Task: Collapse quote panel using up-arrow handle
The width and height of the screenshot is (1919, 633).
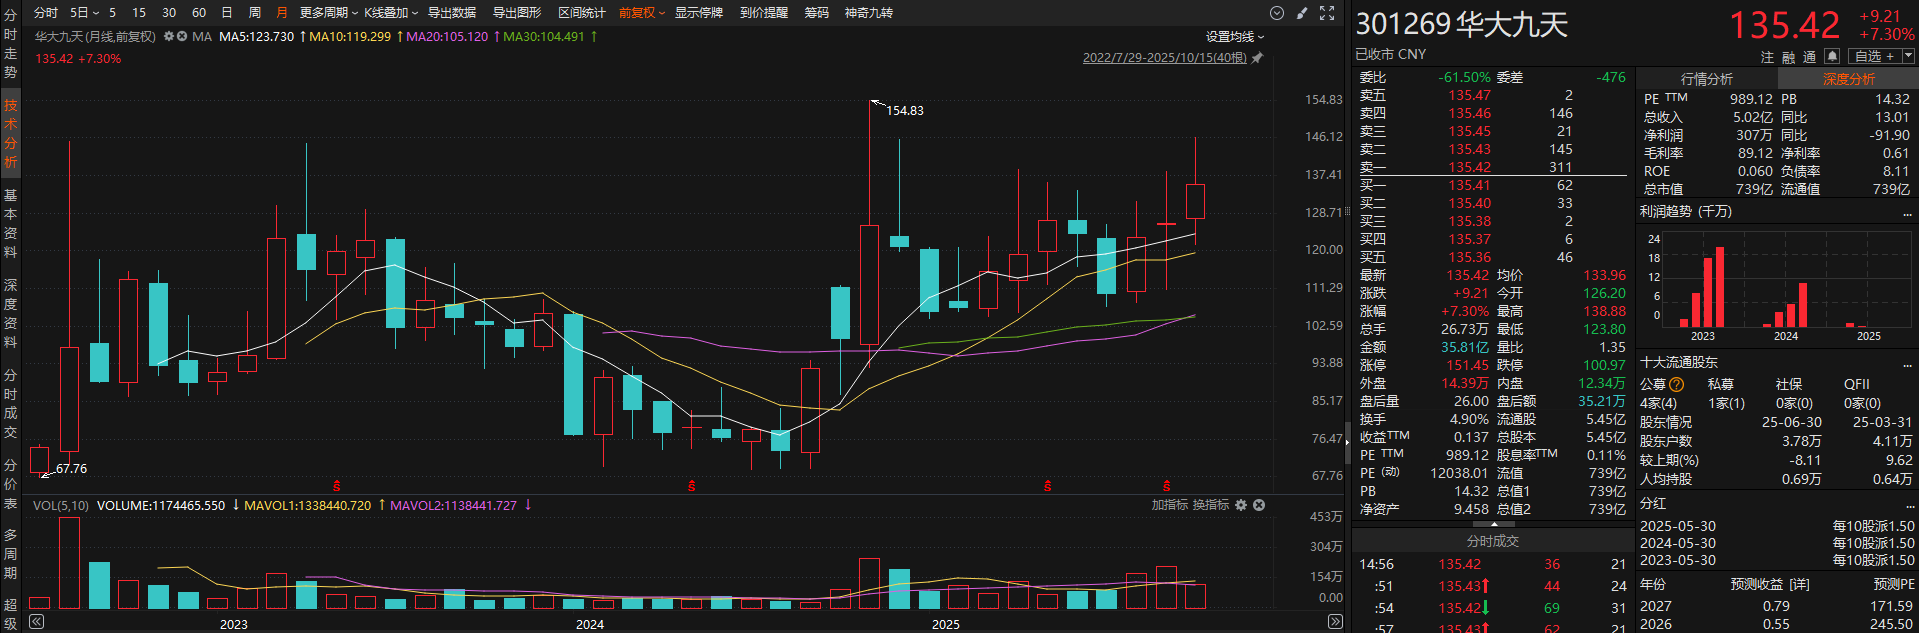Action: coord(1494,524)
